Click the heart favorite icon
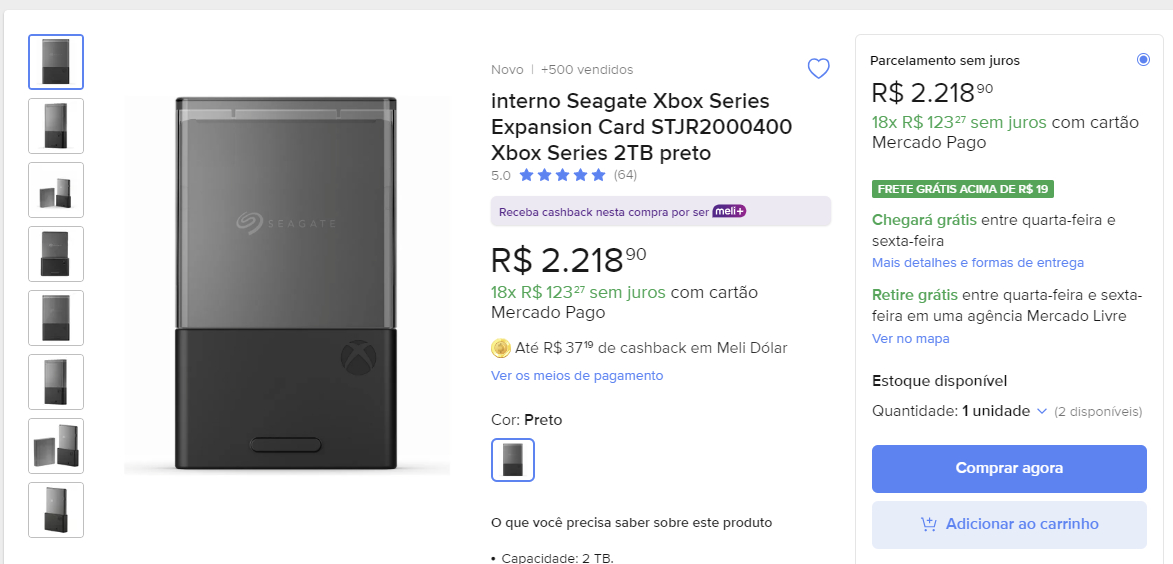Viewport: 1173px width, 564px height. (x=818, y=69)
